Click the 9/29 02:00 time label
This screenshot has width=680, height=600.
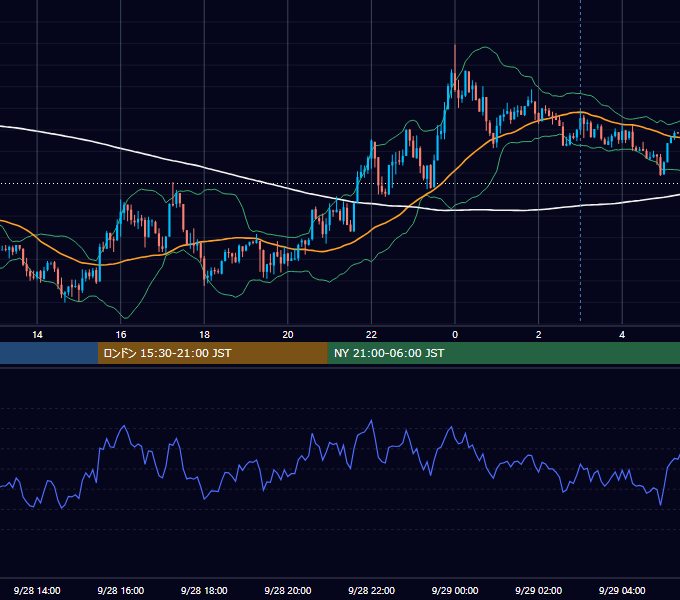pos(538,590)
